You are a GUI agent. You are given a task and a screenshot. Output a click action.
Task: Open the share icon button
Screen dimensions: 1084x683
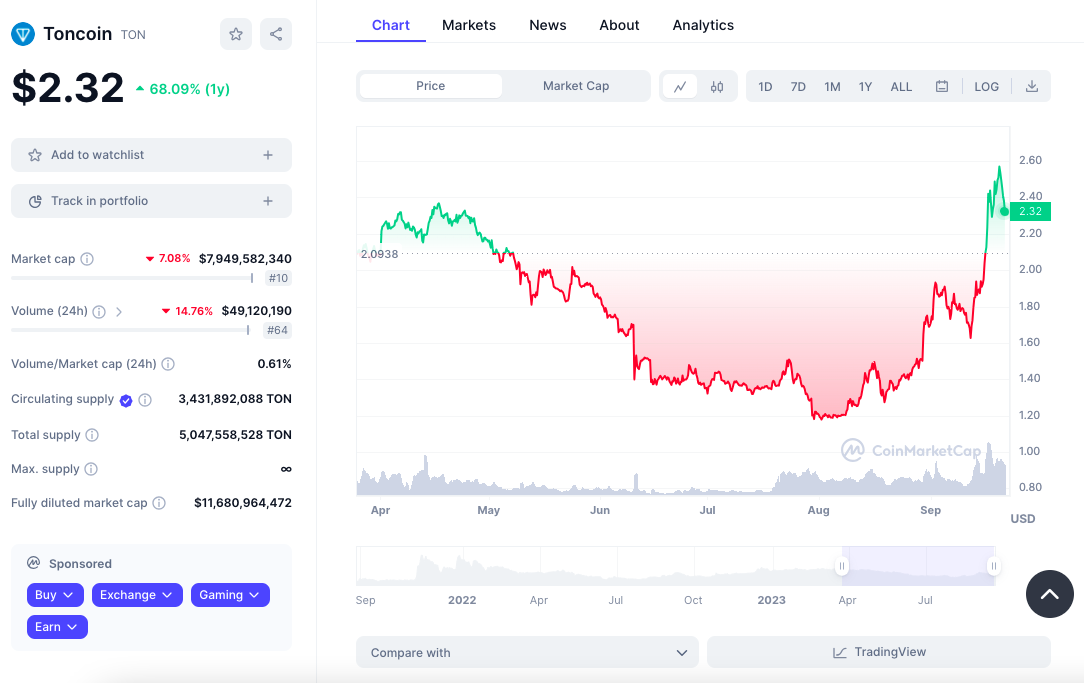tap(276, 34)
